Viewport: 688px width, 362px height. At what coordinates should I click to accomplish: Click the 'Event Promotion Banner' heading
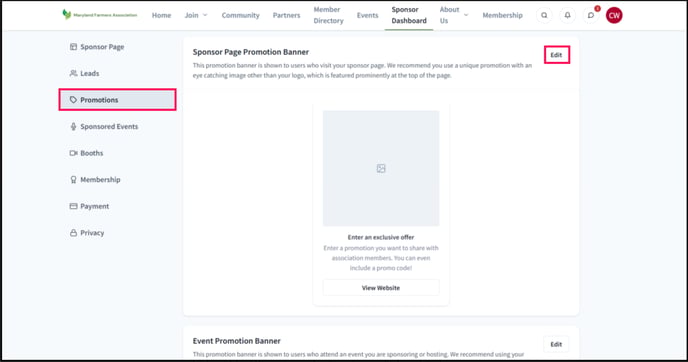pyautogui.click(x=236, y=340)
